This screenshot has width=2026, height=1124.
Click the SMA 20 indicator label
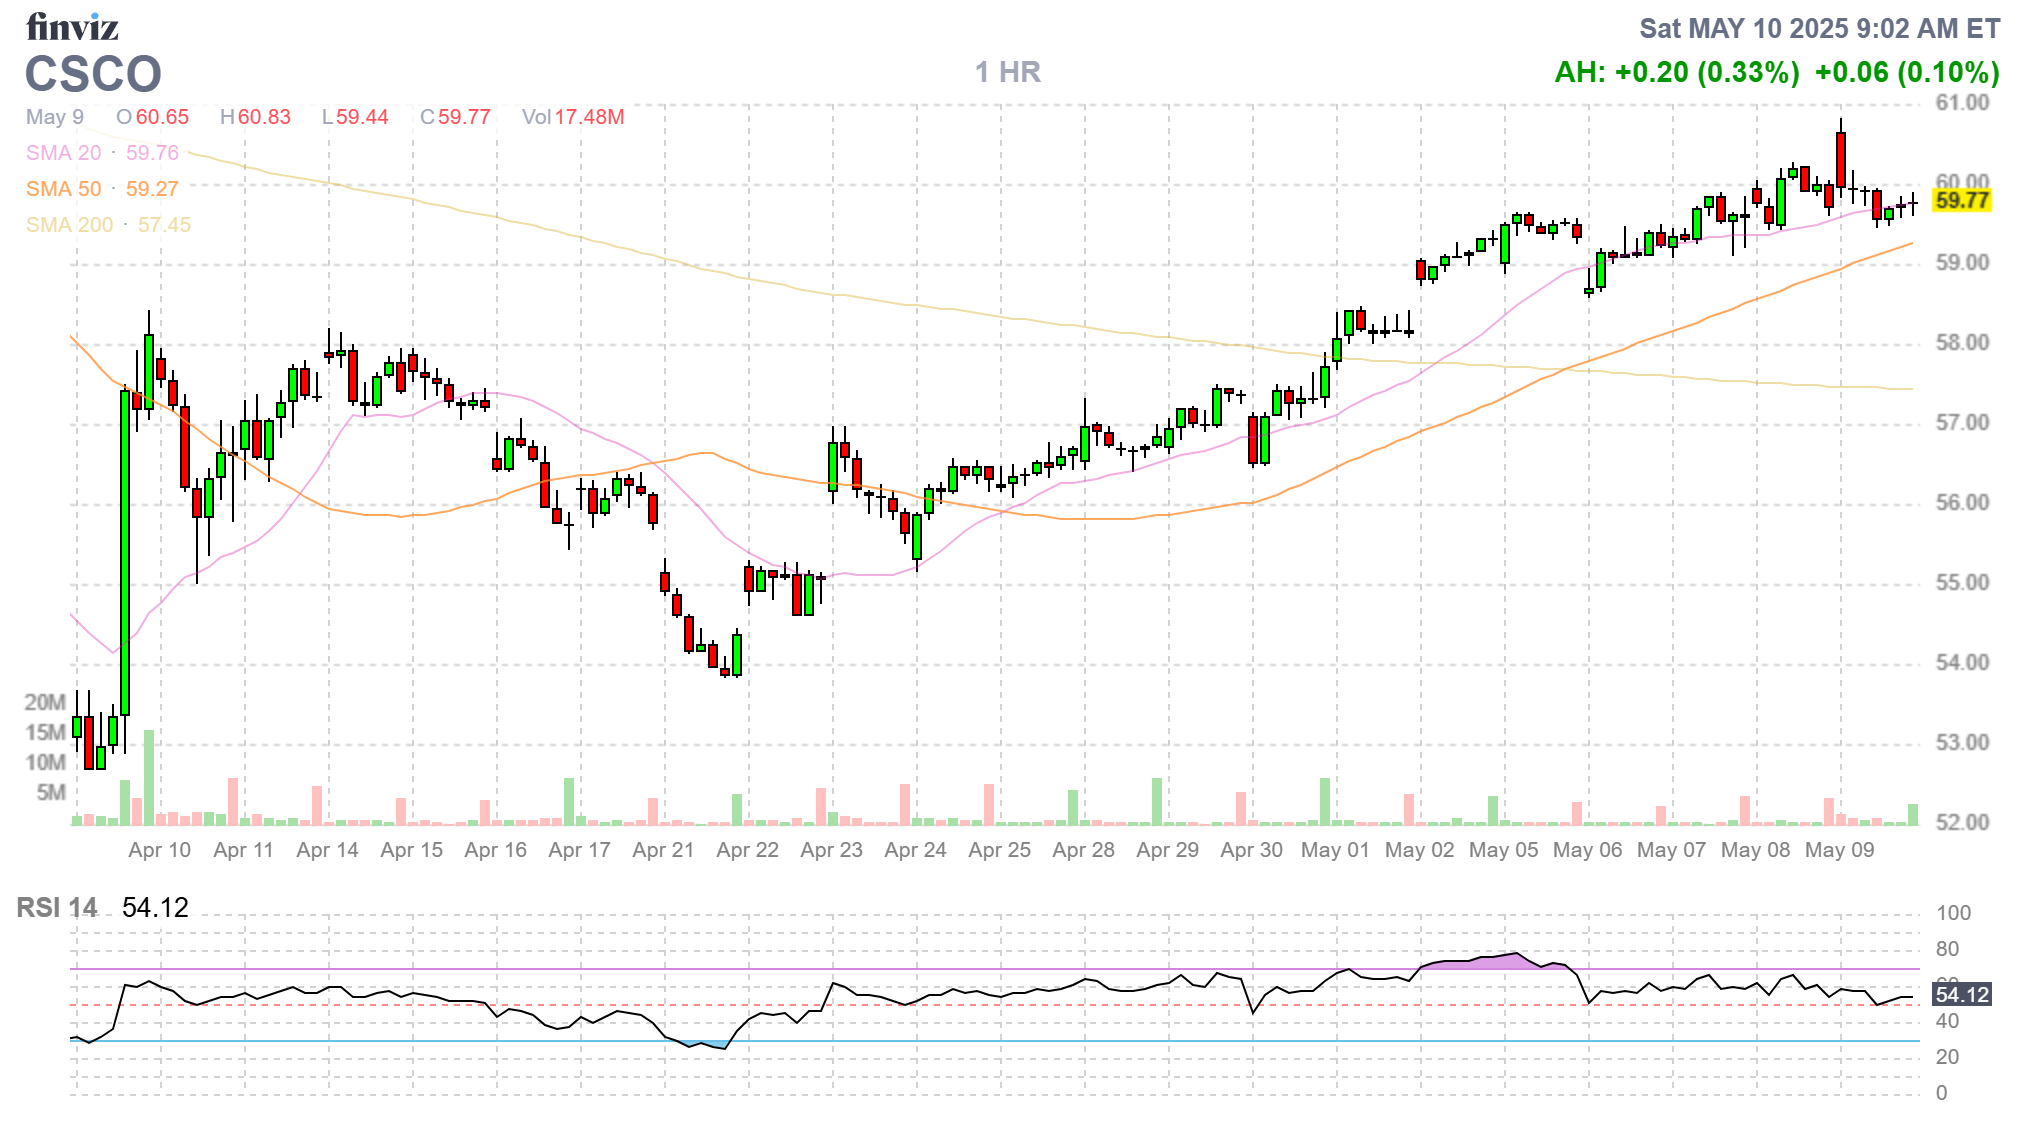[x=64, y=153]
